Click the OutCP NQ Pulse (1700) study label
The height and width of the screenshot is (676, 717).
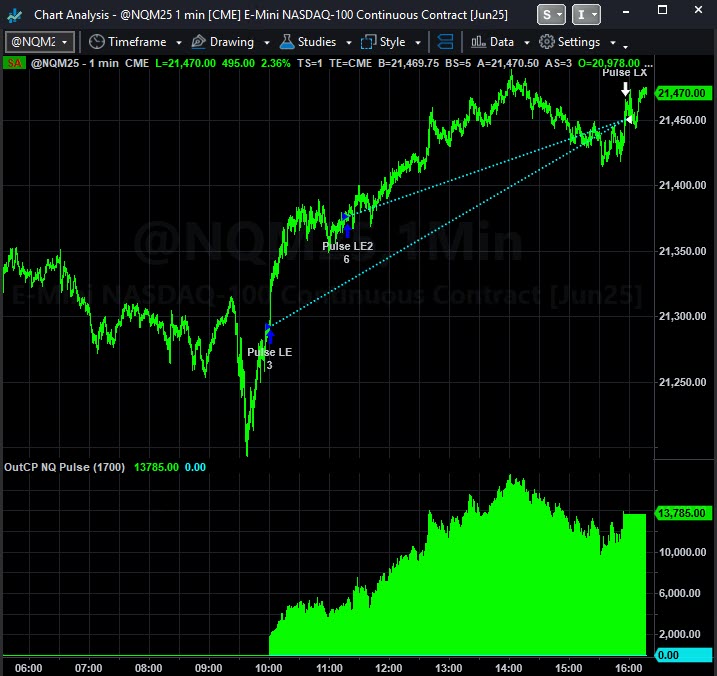[64, 467]
